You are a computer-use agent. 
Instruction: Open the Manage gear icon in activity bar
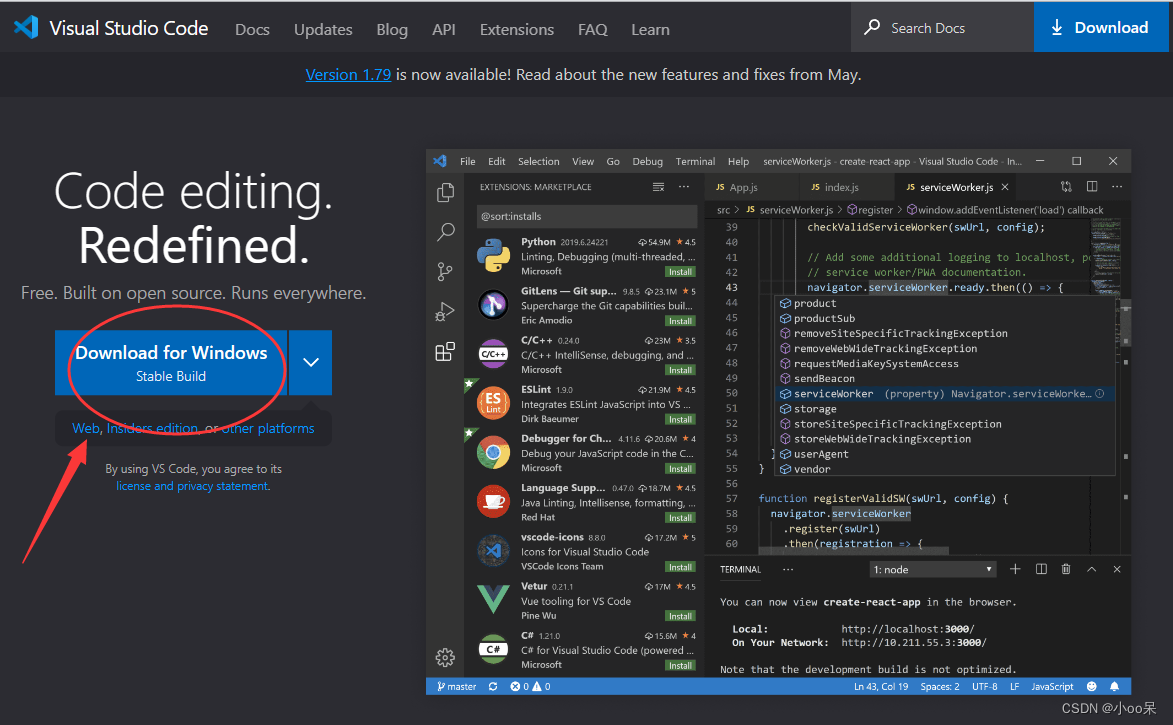click(x=445, y=657)
